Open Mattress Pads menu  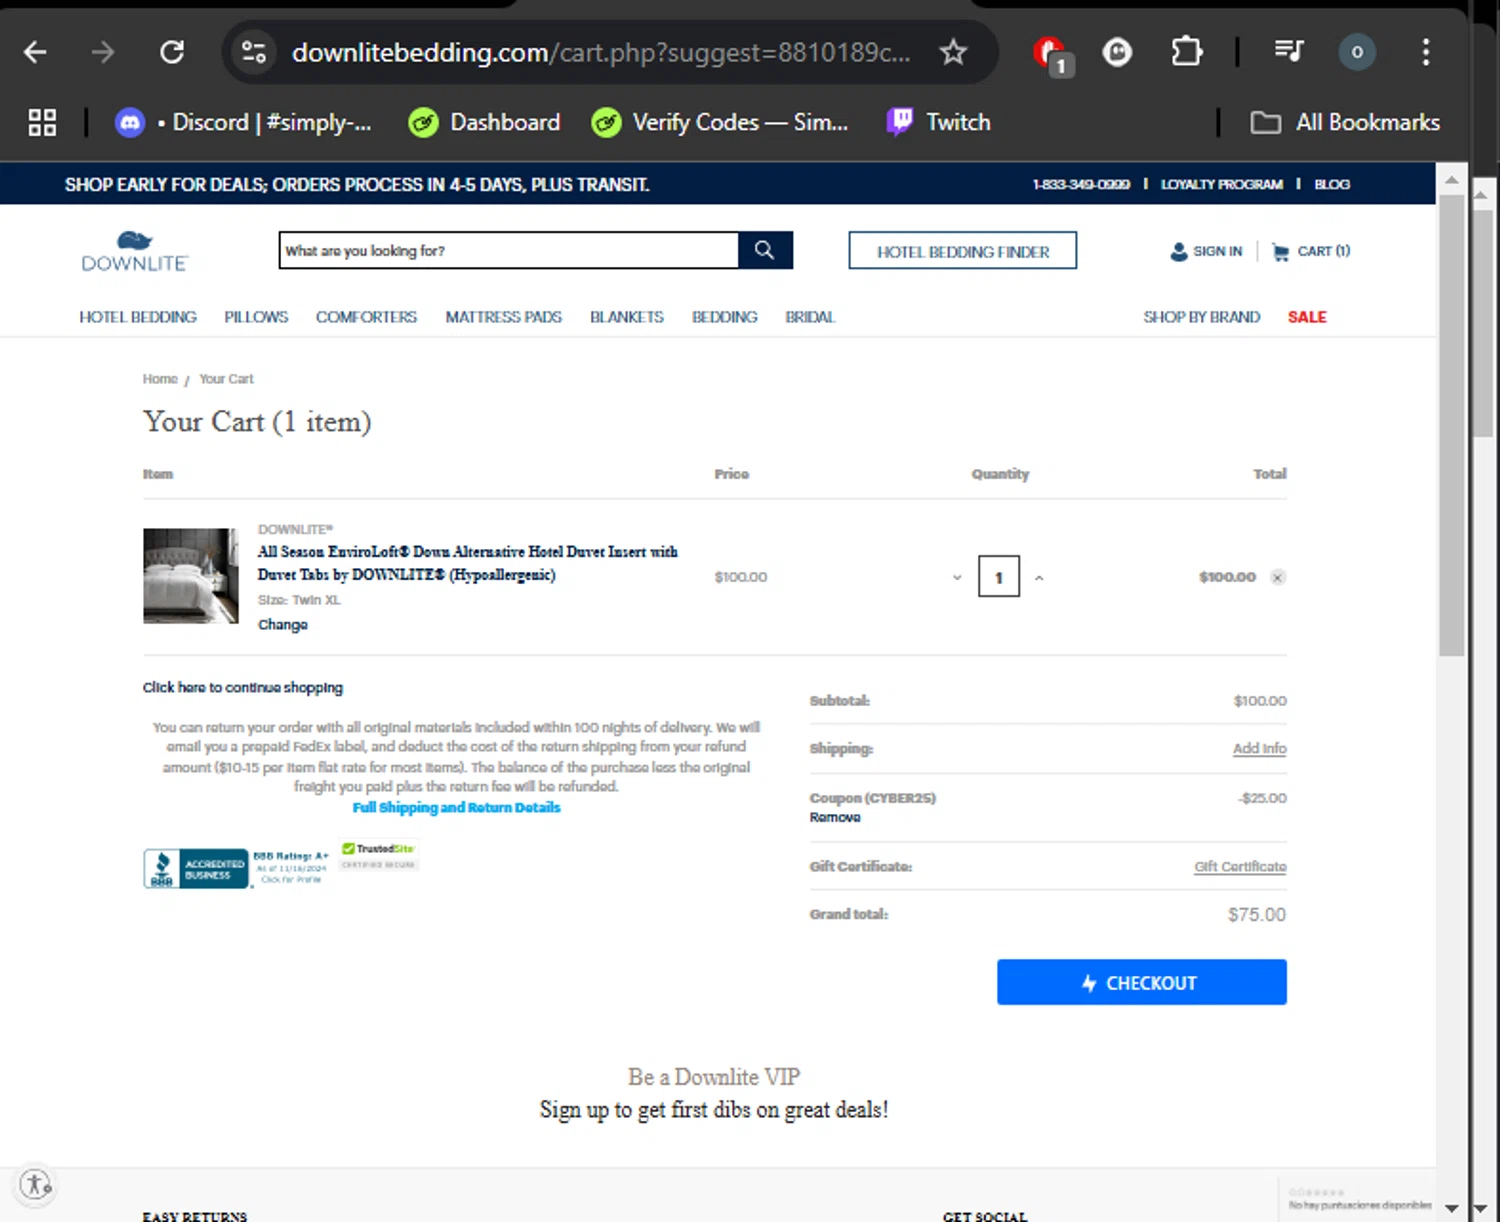[x=503, y=317]
